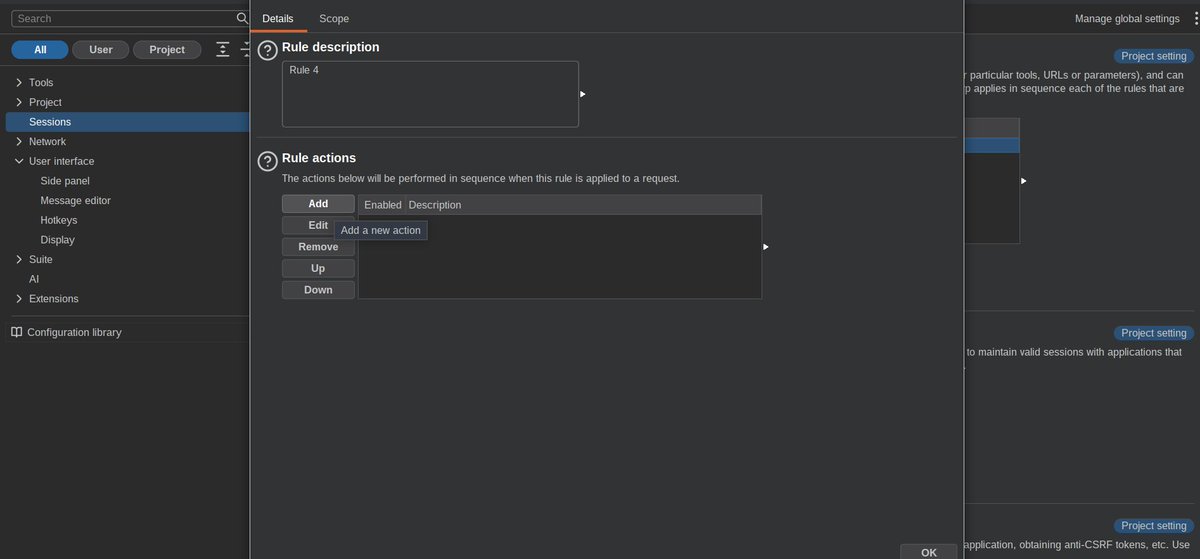
Task: Click the top Project setting badge
Action: [1154, 56]
